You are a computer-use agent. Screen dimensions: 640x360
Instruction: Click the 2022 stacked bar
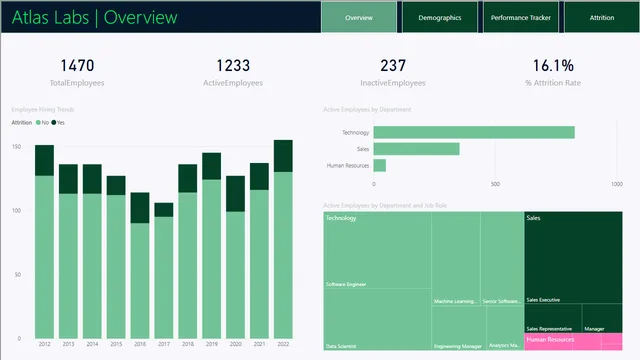point(283,239)
